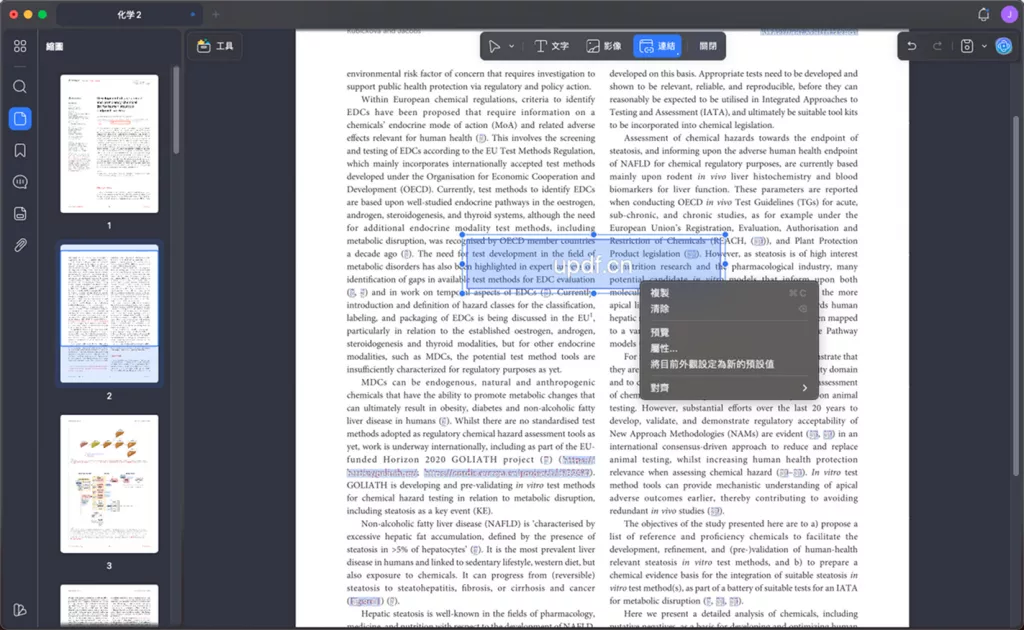Toggle the page thumbnails panel icon
1024x630 pixels.
tap(20, 119)
